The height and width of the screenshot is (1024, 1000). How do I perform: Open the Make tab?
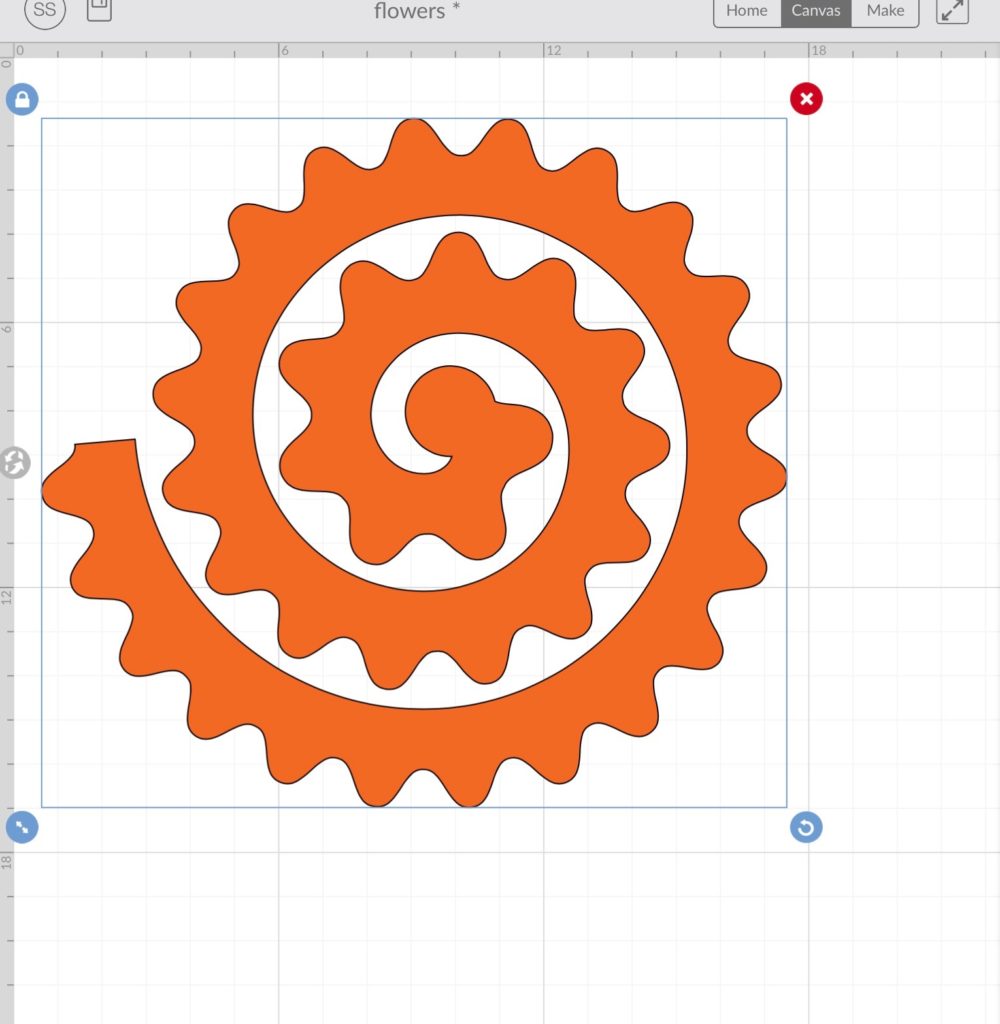[885, 10]
